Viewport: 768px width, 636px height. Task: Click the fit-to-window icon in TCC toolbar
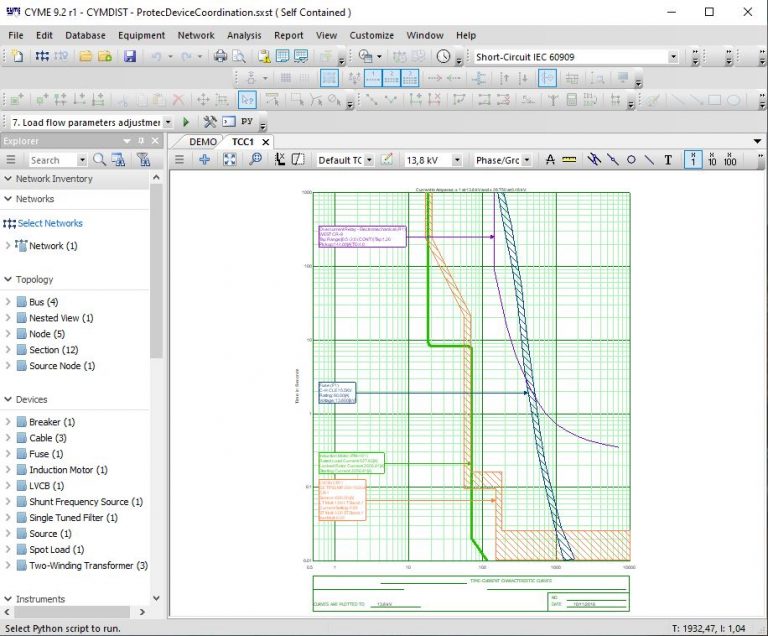(x=230, y=160)
